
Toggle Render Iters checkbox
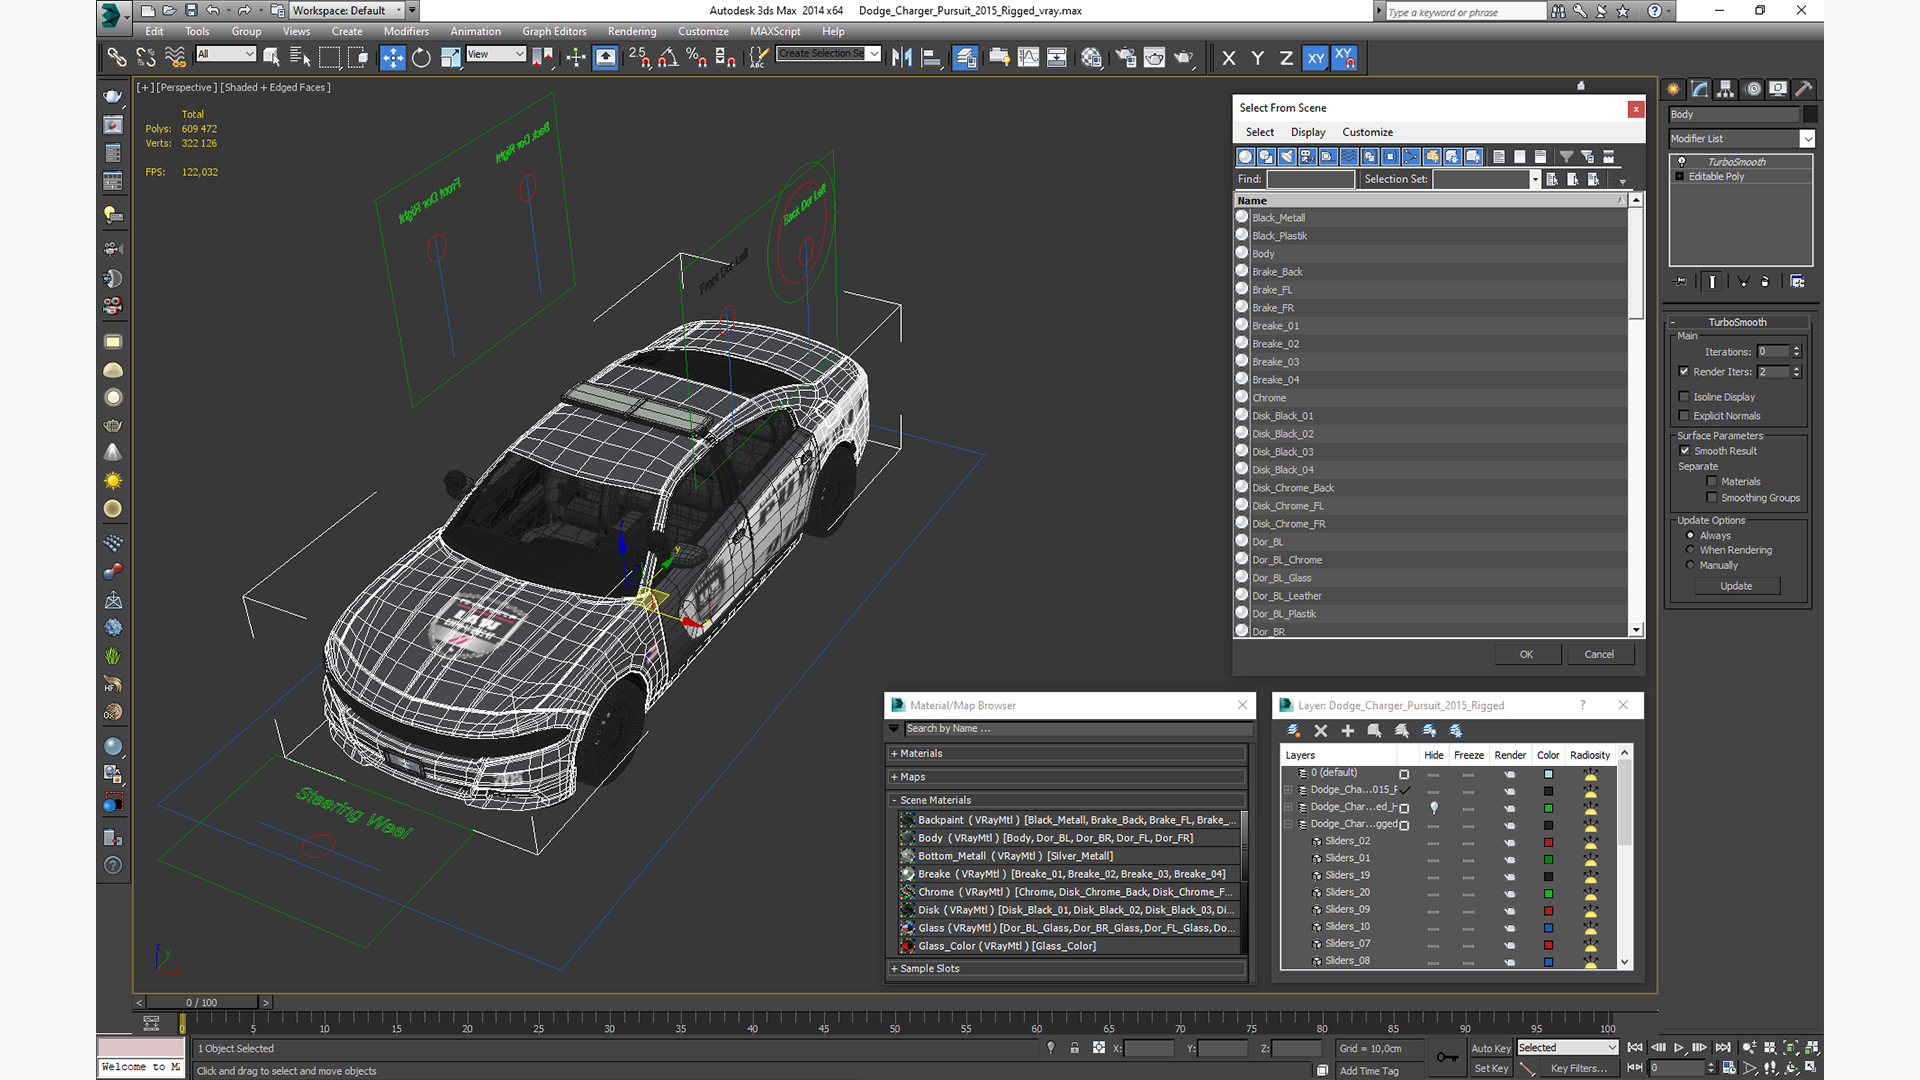(x=1684, y=372)
